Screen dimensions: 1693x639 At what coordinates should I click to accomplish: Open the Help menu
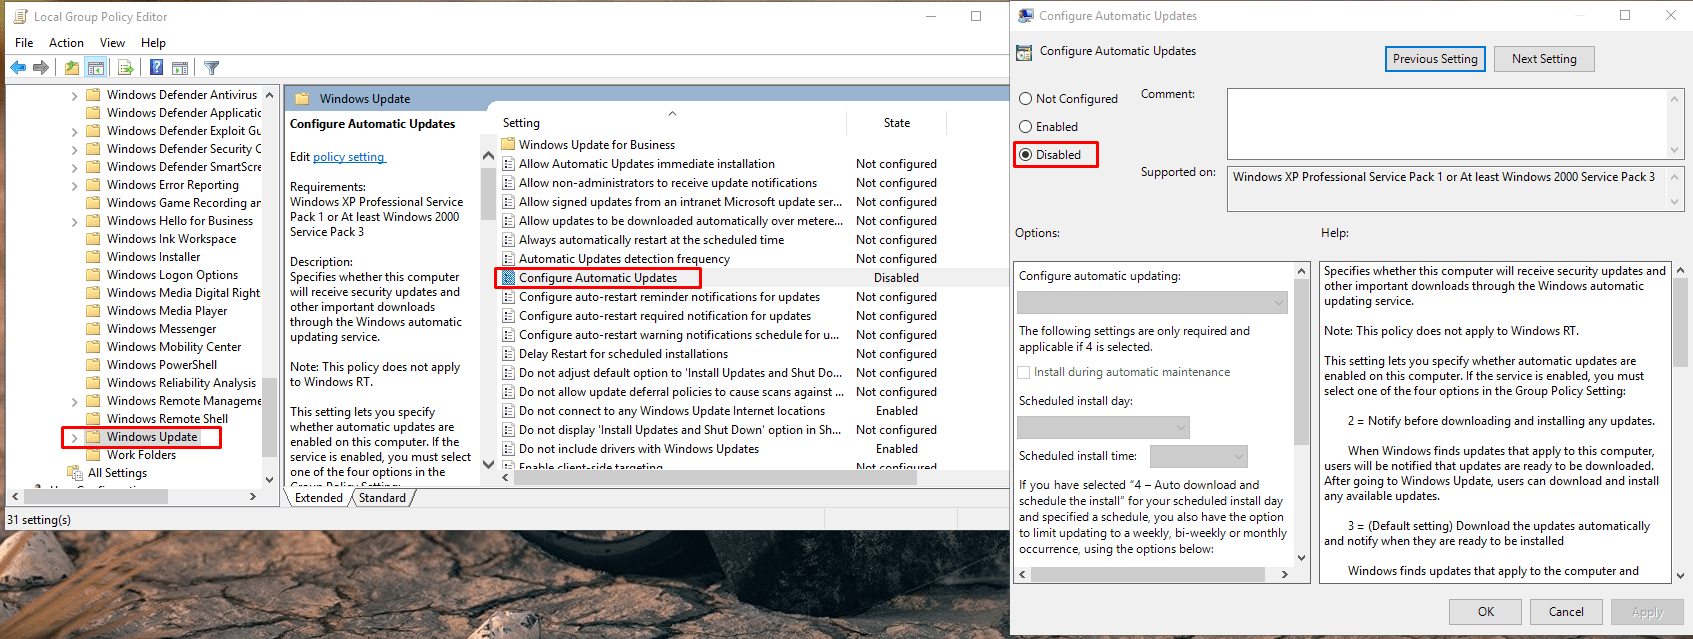coord(153,43)
